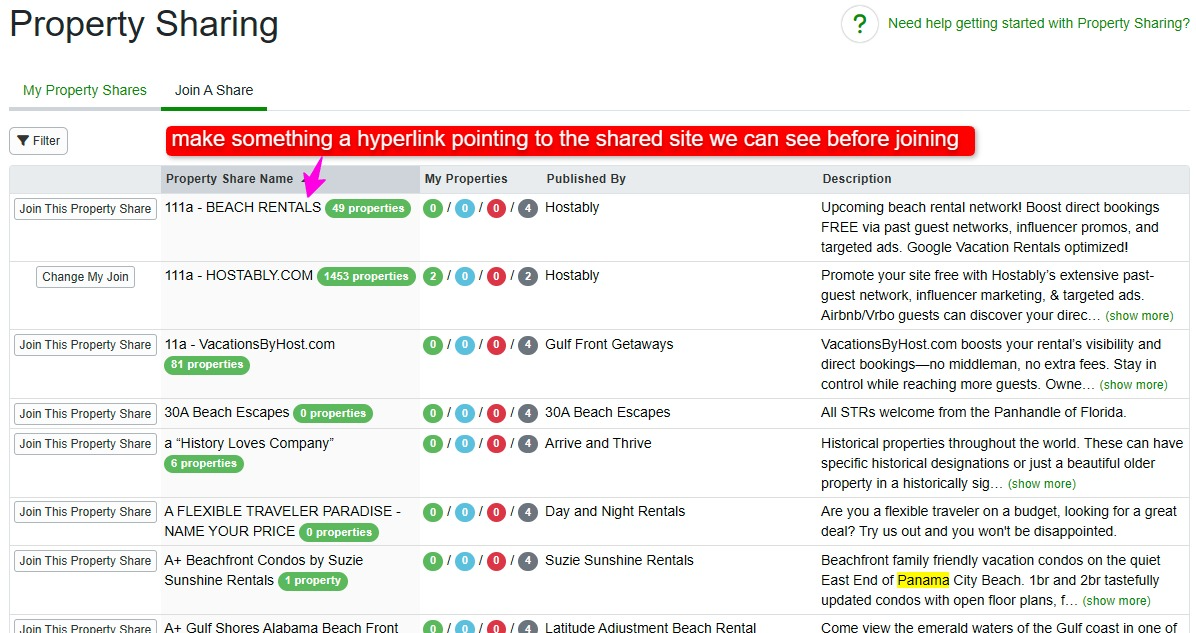Click the 49 properties green badge
1196x633 pixels.
(368, 208)
